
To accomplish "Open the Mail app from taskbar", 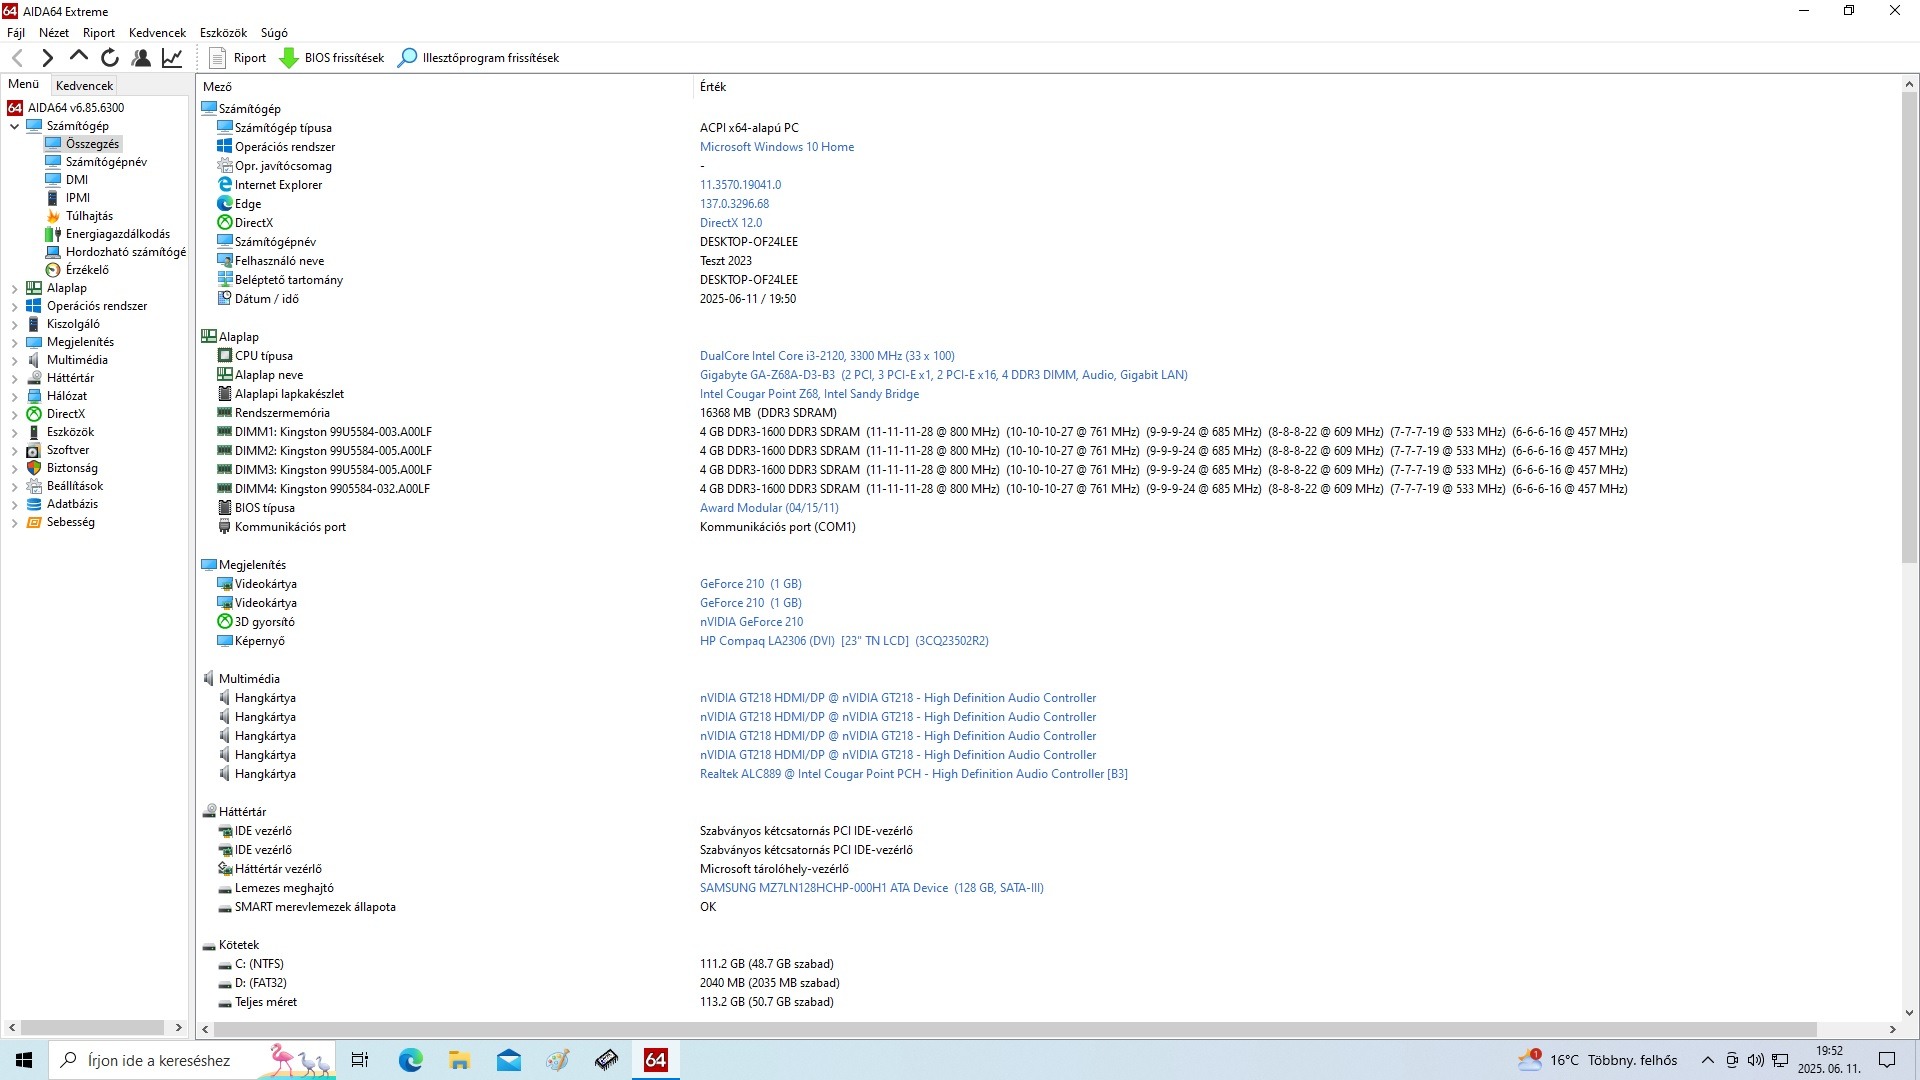I will pyautogui.click(x=509, y=1060).
